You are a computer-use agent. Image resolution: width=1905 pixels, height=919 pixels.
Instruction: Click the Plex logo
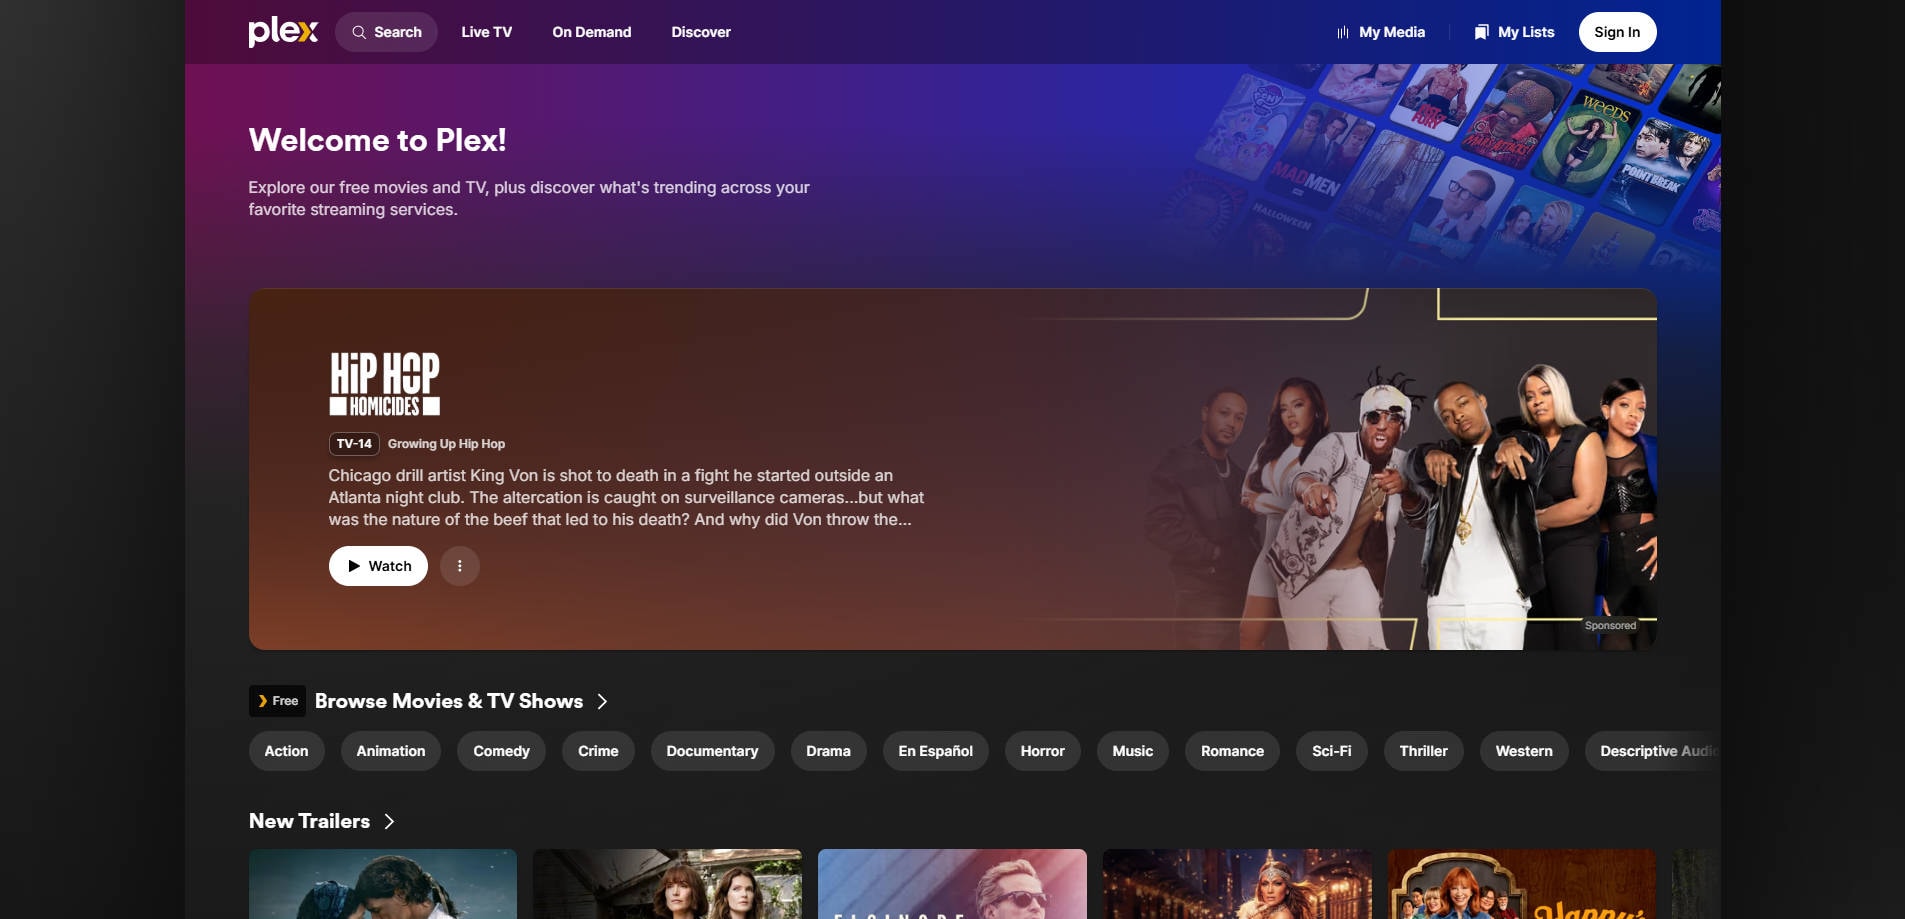click(283, 32)
